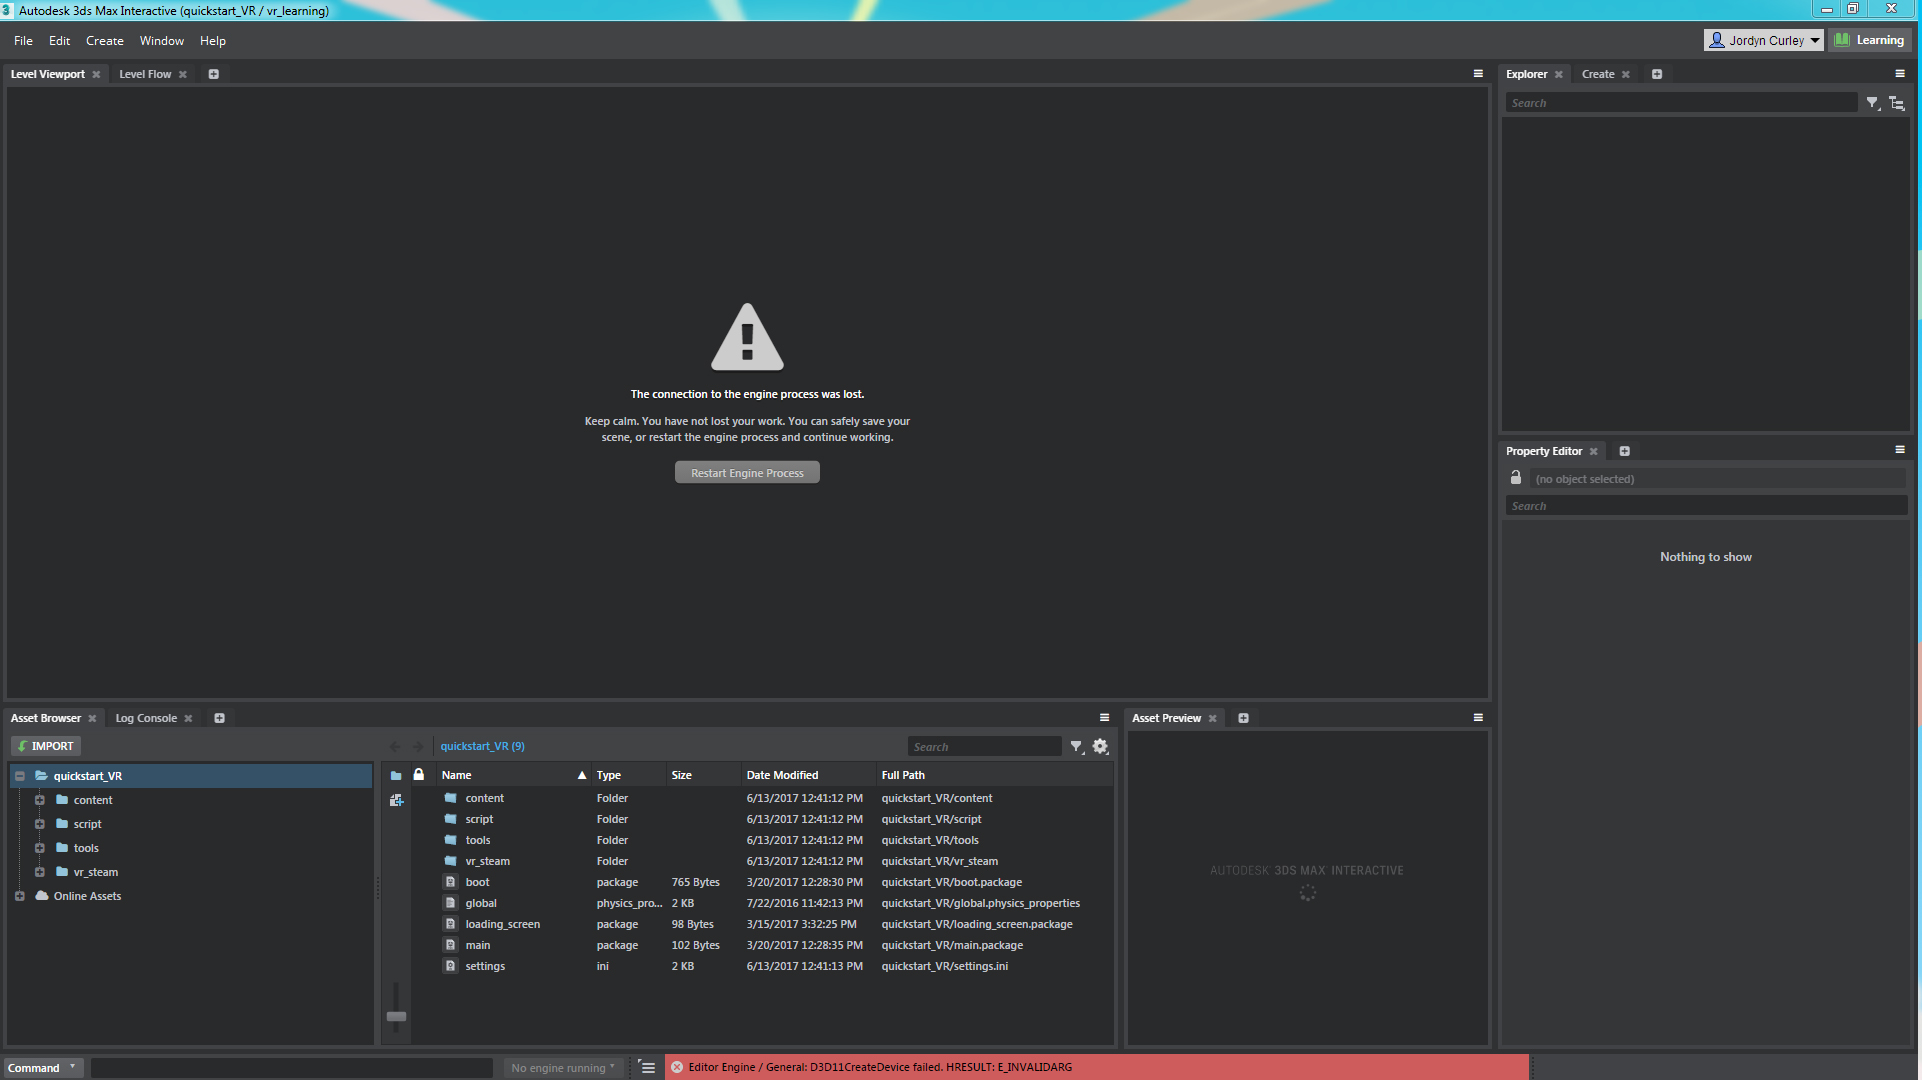1922x1080 pixels.
Task: Add a tab next to Log Console
Action: point(219,718)
